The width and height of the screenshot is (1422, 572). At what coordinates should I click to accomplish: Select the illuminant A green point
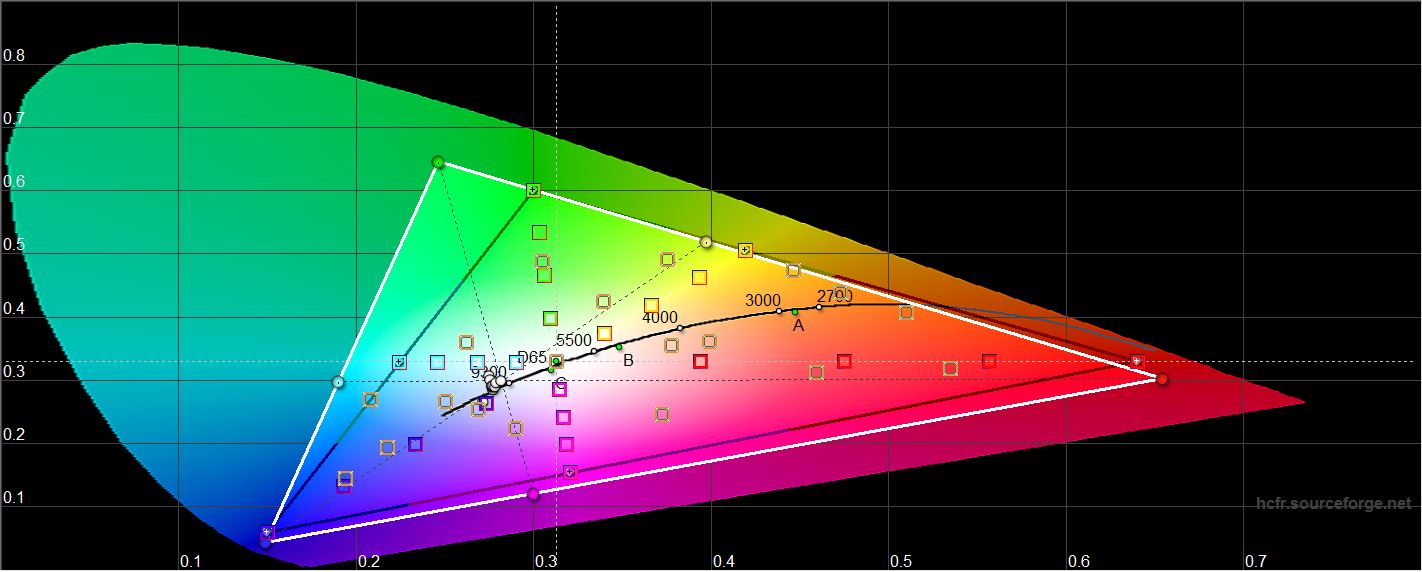coord(795,312)
